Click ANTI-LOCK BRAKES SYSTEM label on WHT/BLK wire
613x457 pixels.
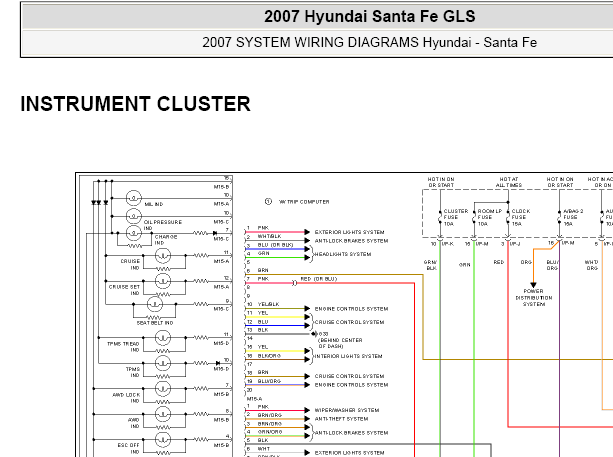tap(351, 241)
